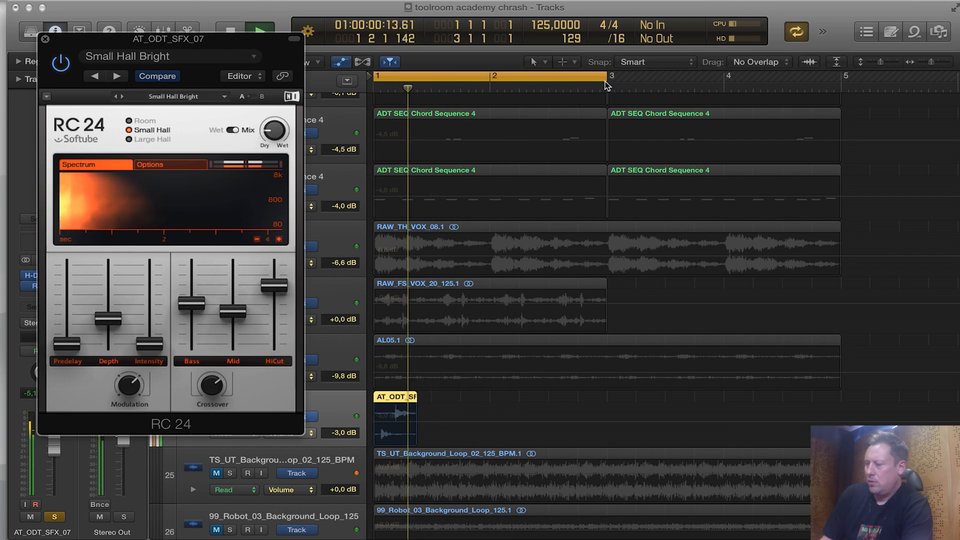The image size is (960, 540).
Task: Click the plugin link chain icon
Action: pyautogui.click(x=282, y=76)
